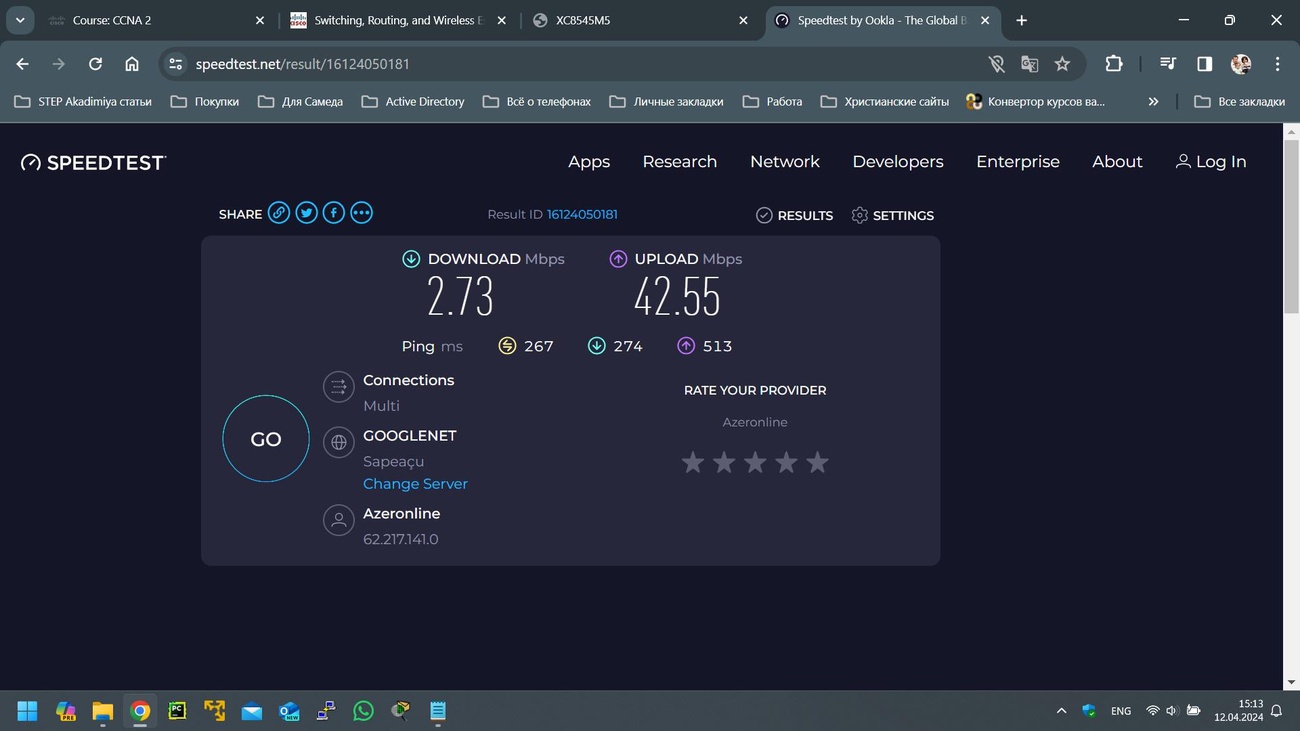Open File Explorer from the taskbar
Image resolution: width=1300 pixels, height=731 pixels.
[103, 711]
